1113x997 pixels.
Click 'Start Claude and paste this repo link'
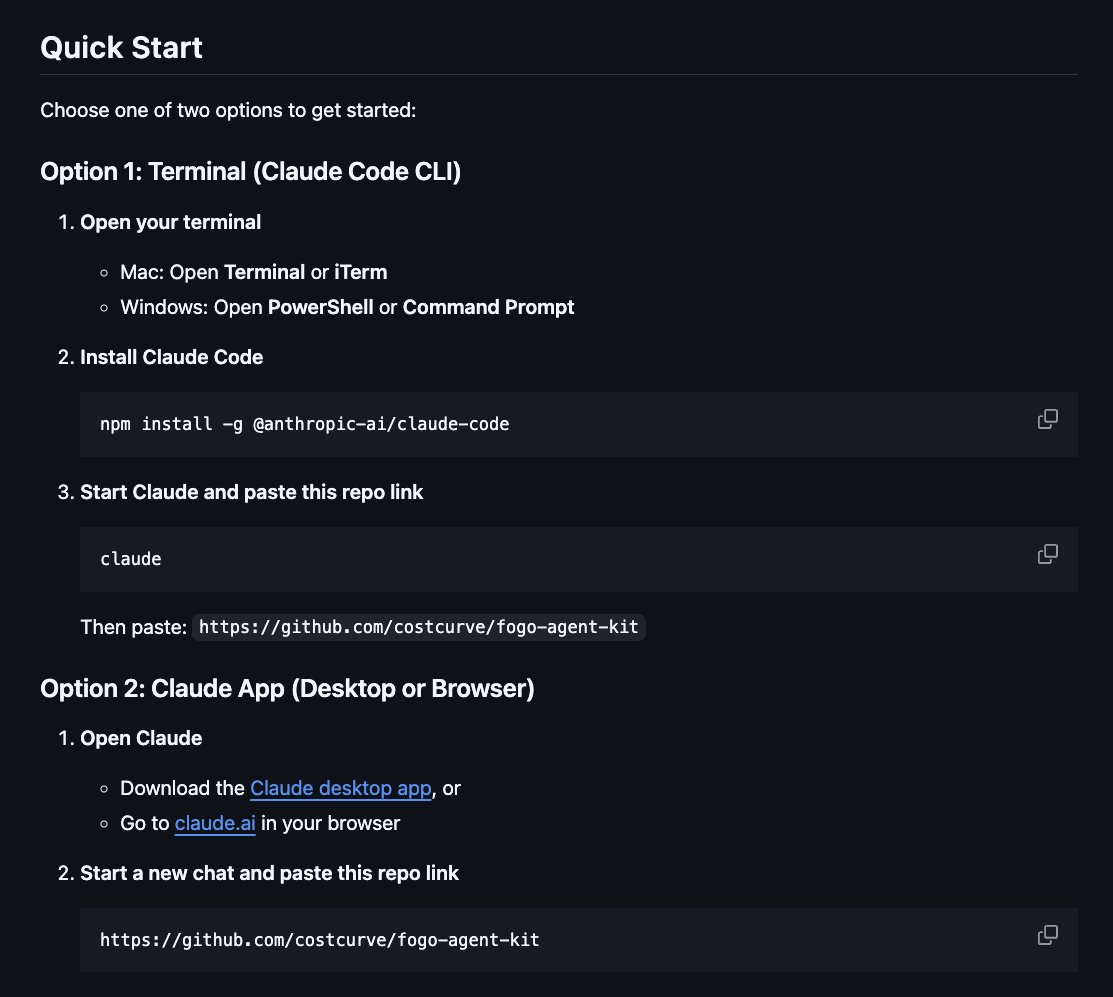point(251,492)
